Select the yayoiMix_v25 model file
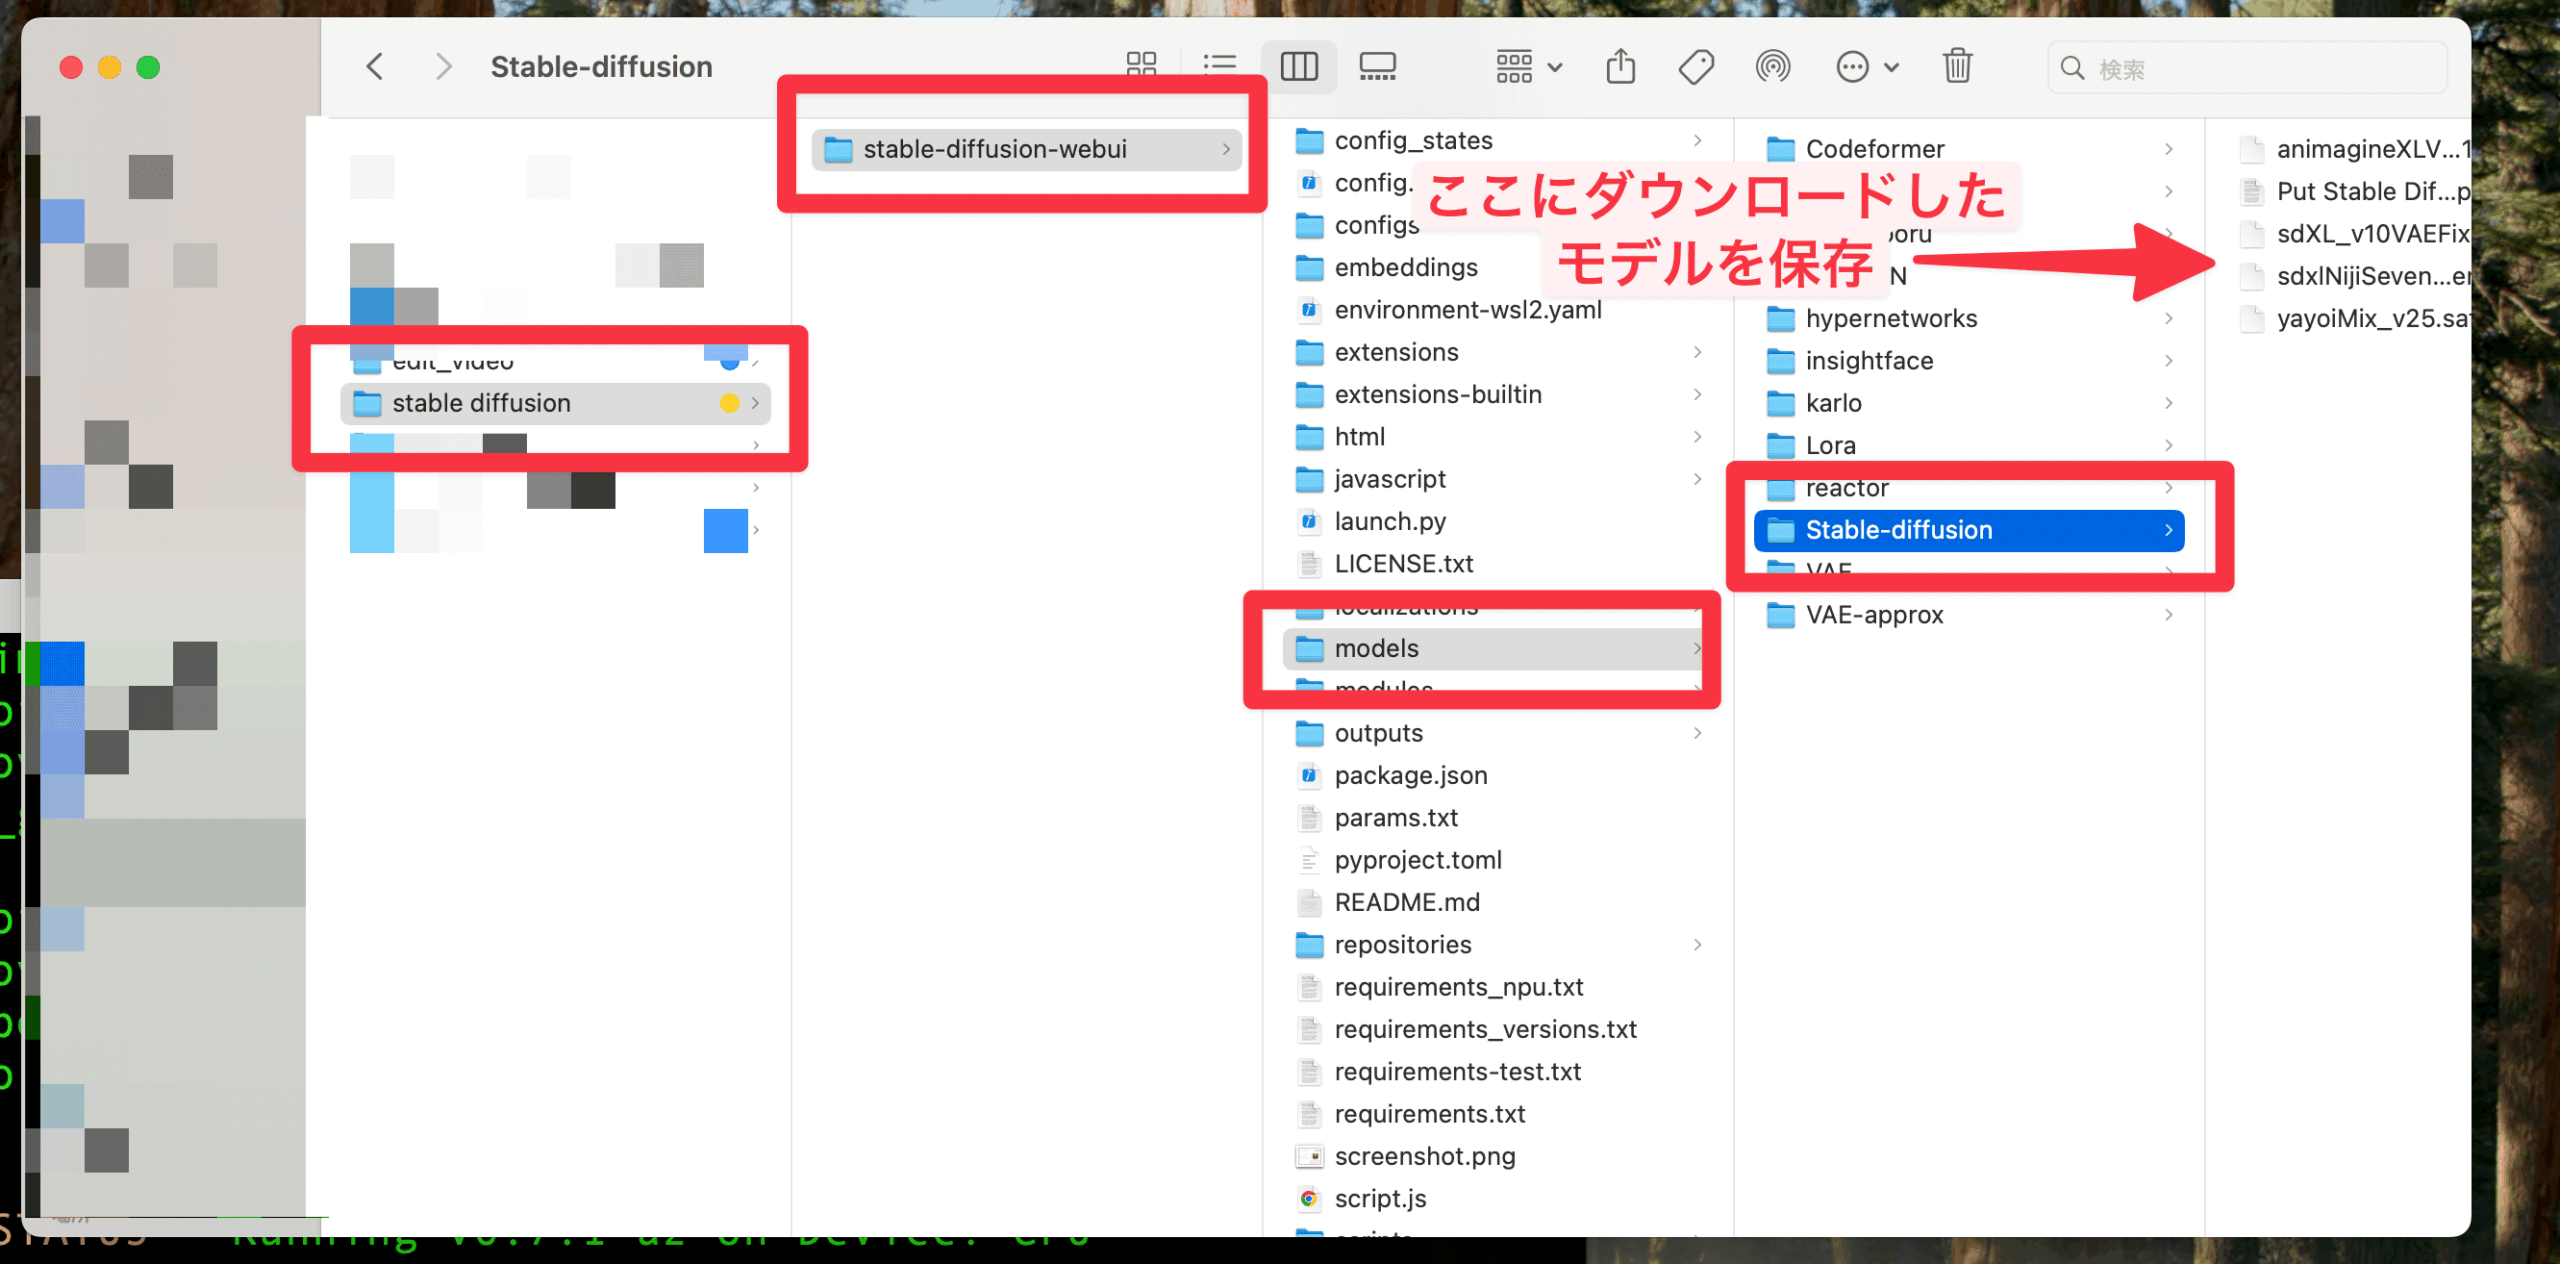The width and height of the screenshot is (2560, 1264). coord(2360,318)
